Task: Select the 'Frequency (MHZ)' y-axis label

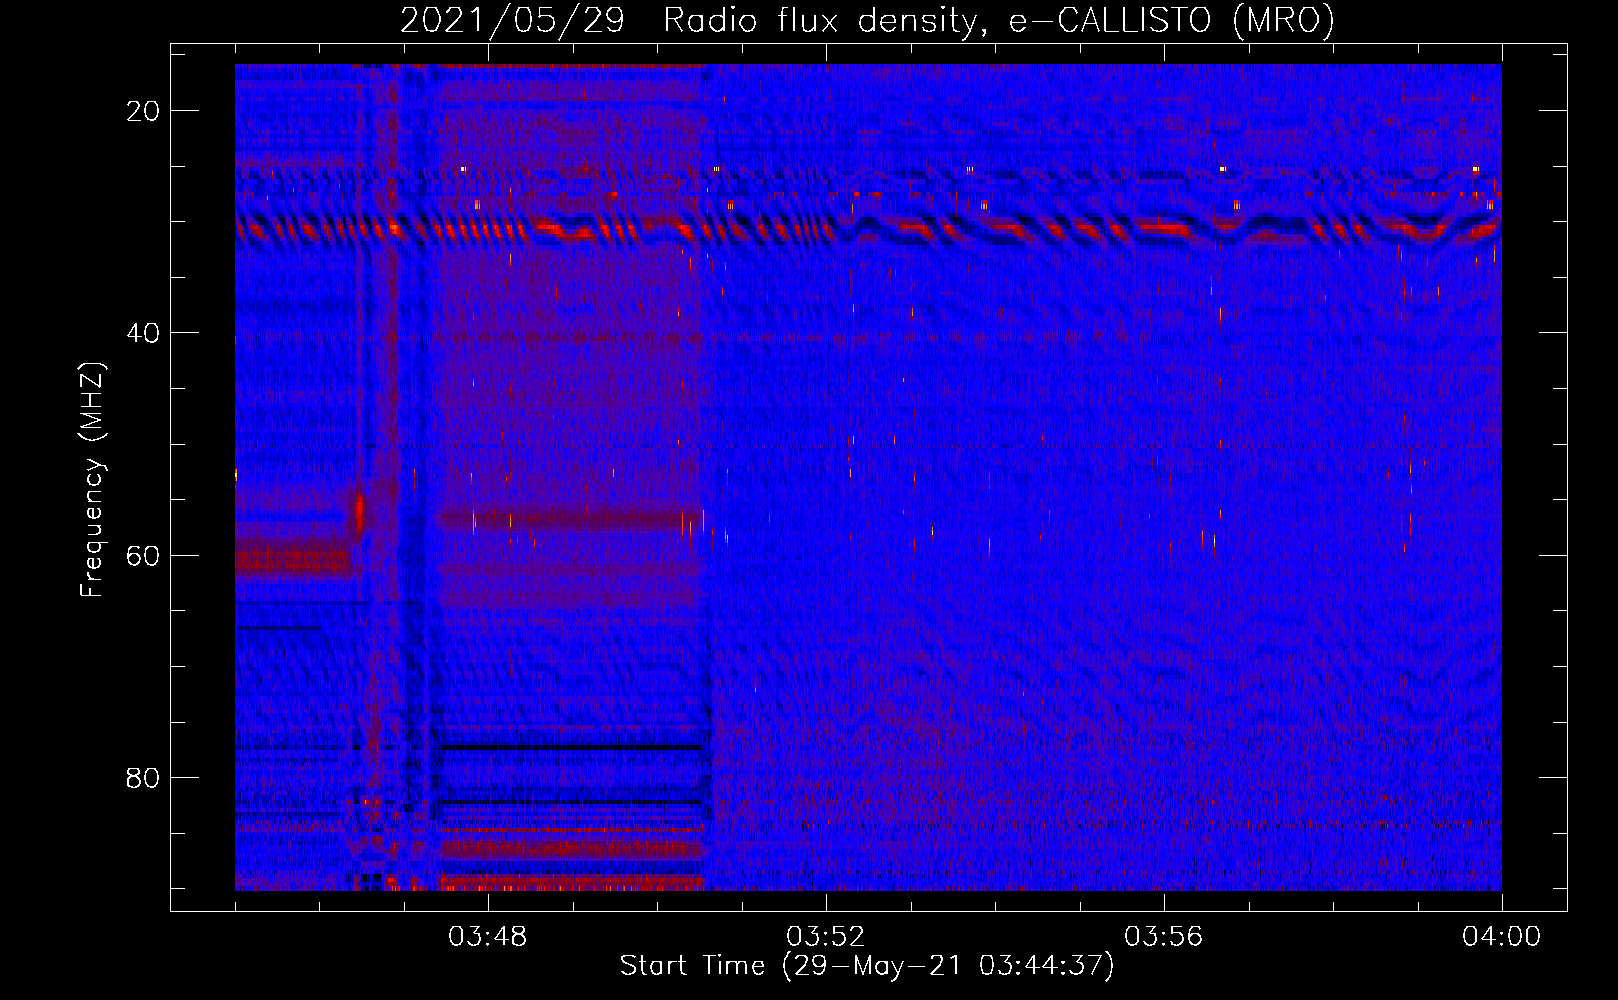Action: (x=92, y=480)
